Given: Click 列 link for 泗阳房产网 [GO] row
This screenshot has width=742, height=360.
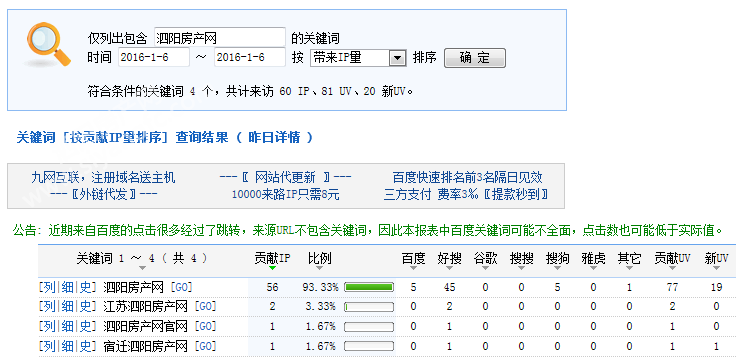Looking at the screenshot, I should (x=49, y=287).
